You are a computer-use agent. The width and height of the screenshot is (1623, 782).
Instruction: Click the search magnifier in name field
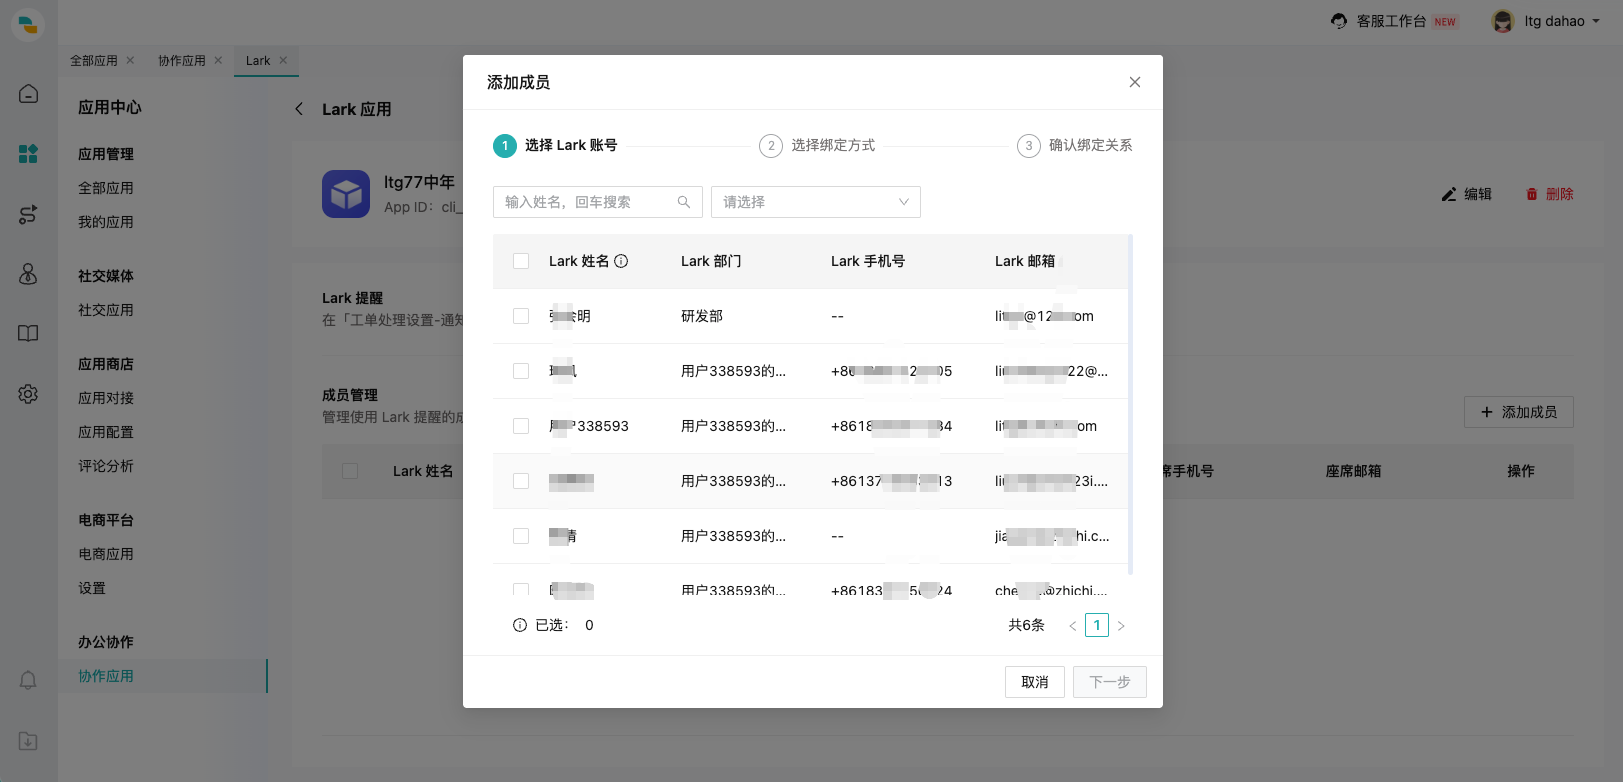click(x=684, y=202)
